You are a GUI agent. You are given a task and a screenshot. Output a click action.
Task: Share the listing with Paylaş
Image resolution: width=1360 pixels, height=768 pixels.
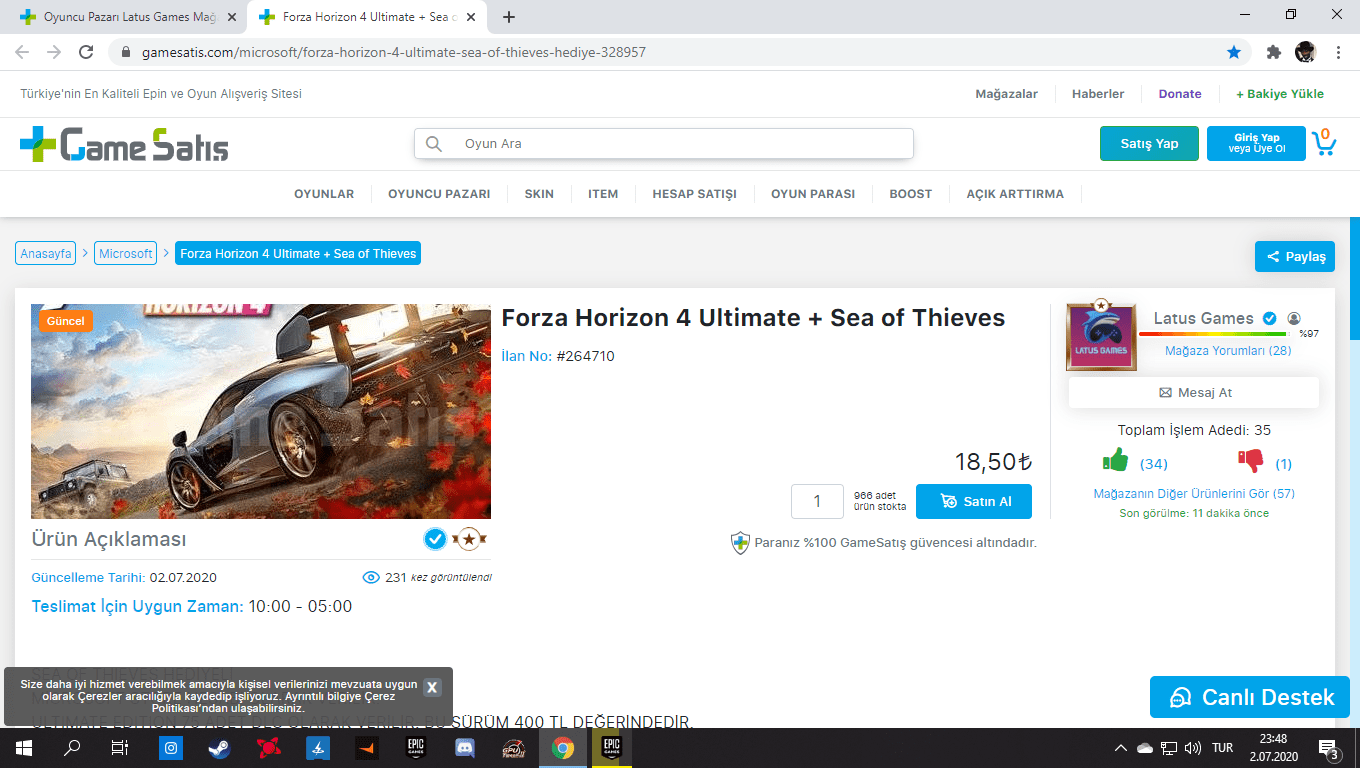click(x=1295, y=257)
